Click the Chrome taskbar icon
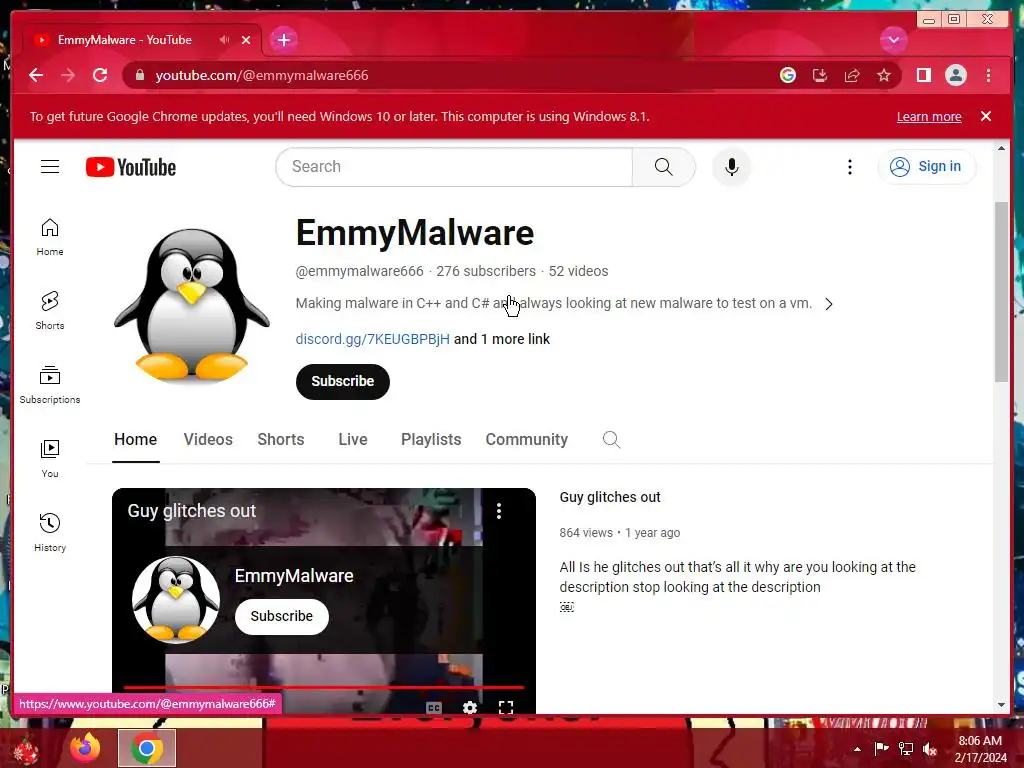Viewport: 1024px width, 768px height. 147,748
